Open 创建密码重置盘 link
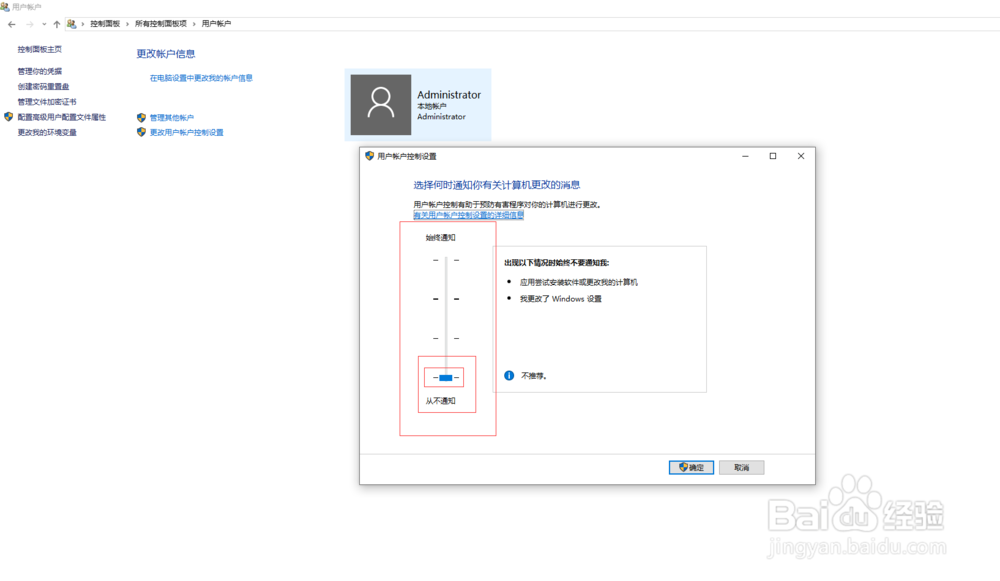The height and width of the screenshot is (581, 1000). click(x=43, y=87)
